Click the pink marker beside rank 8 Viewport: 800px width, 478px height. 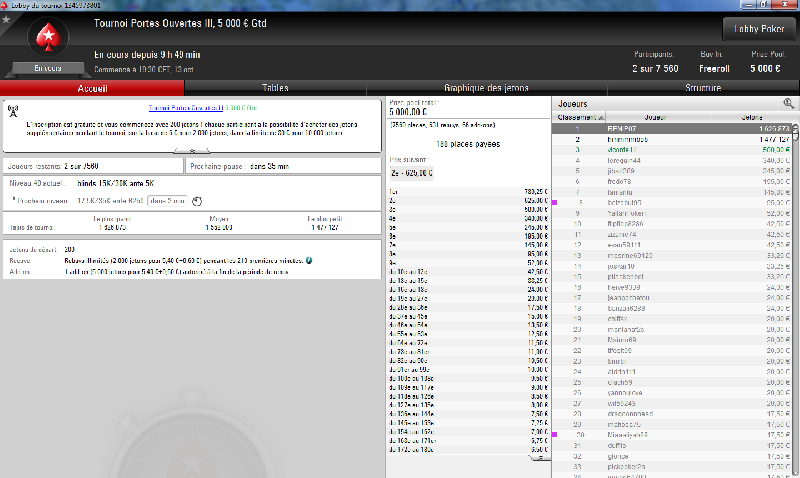coord(555,203)
